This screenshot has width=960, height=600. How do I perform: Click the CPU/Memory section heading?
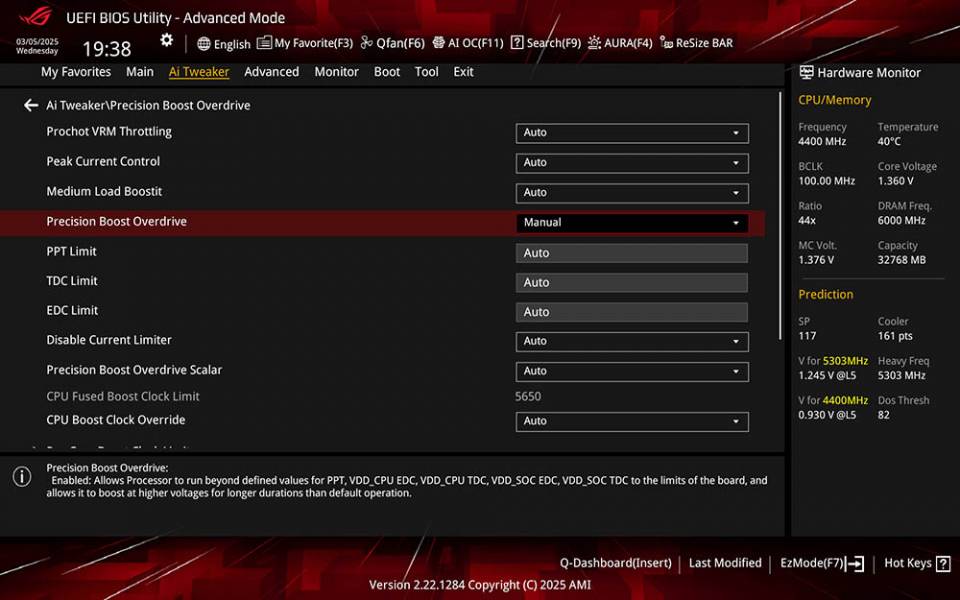point(834,100)
